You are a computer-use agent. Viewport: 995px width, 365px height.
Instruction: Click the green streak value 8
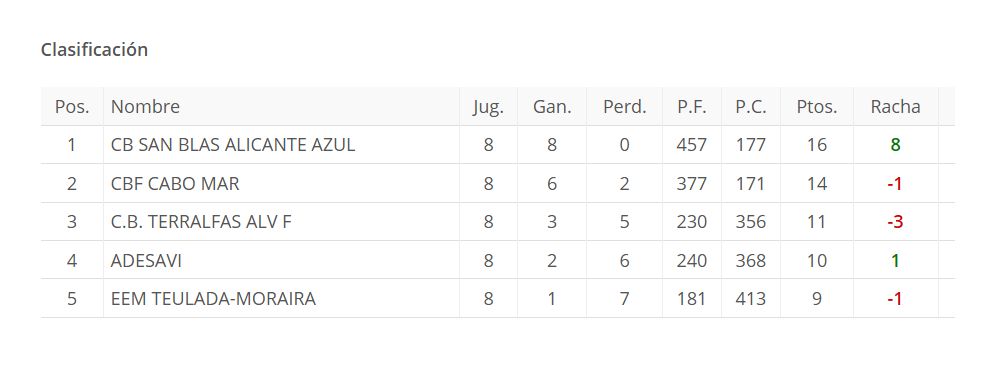click(895, 145)
